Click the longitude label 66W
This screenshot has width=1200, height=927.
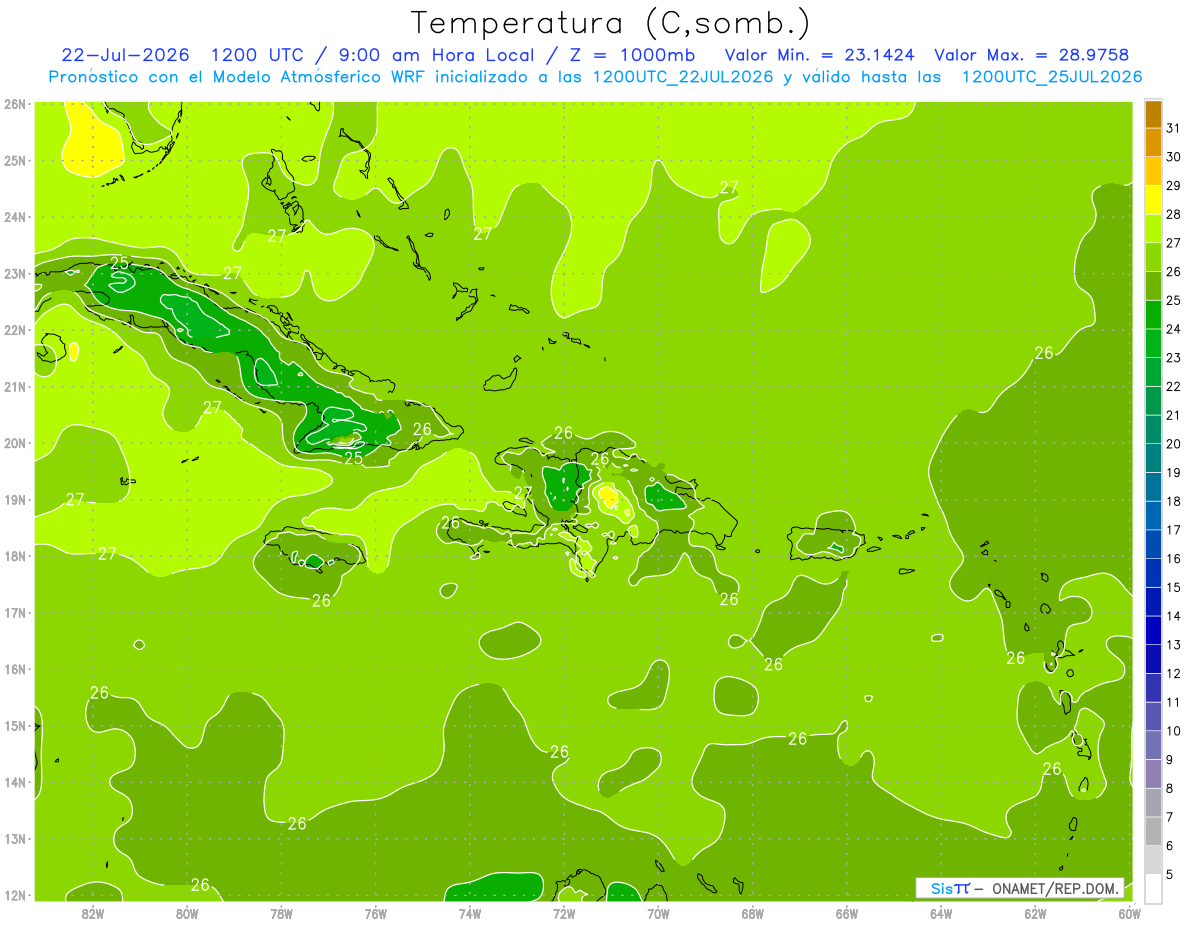[847, 913]
